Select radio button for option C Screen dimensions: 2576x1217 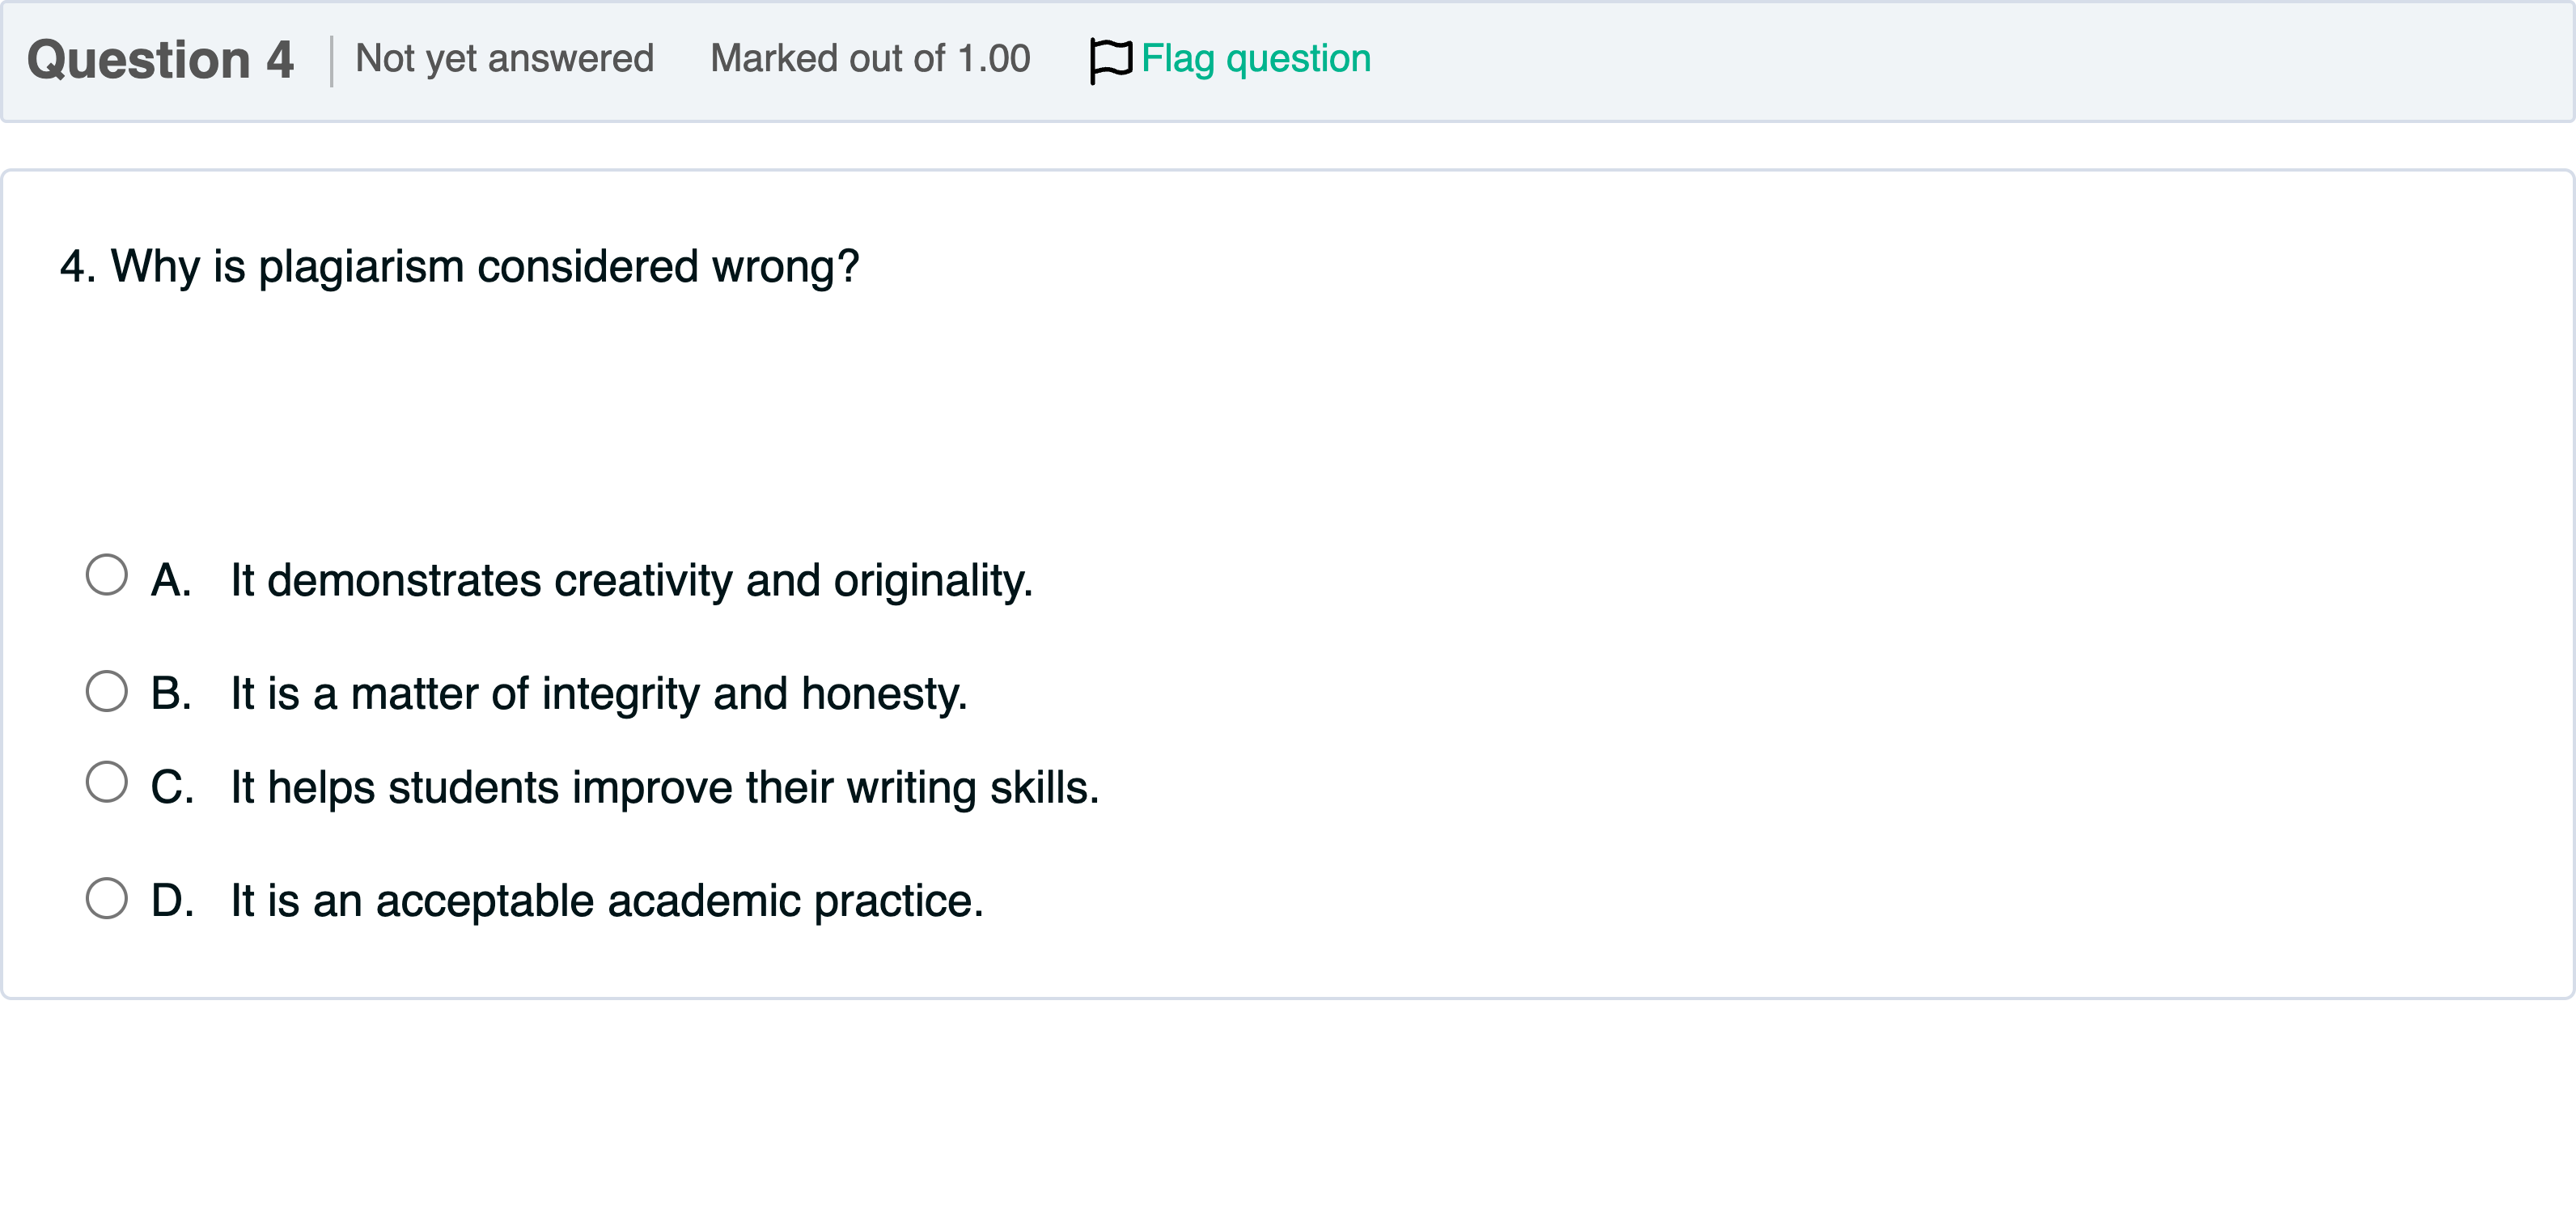pyautogui.click(x=107, y=782)
